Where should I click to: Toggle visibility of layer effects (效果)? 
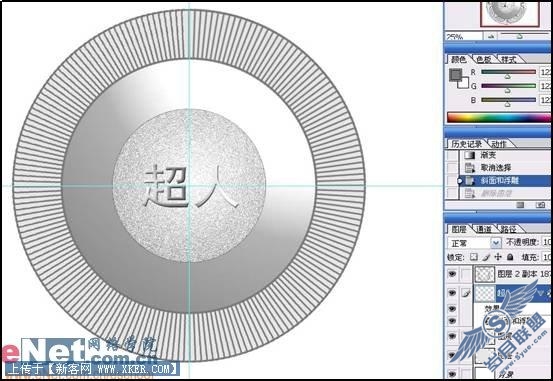(452, 309)
